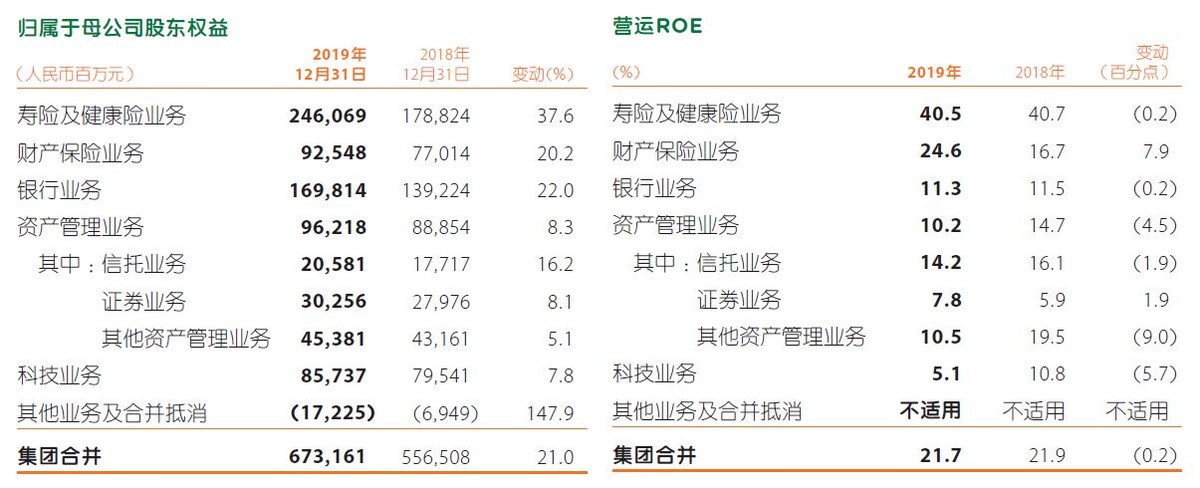Screen dimensions: 1200x488
Task: Click the 2018年 header in ROE table
Action: click(1040, 73)
